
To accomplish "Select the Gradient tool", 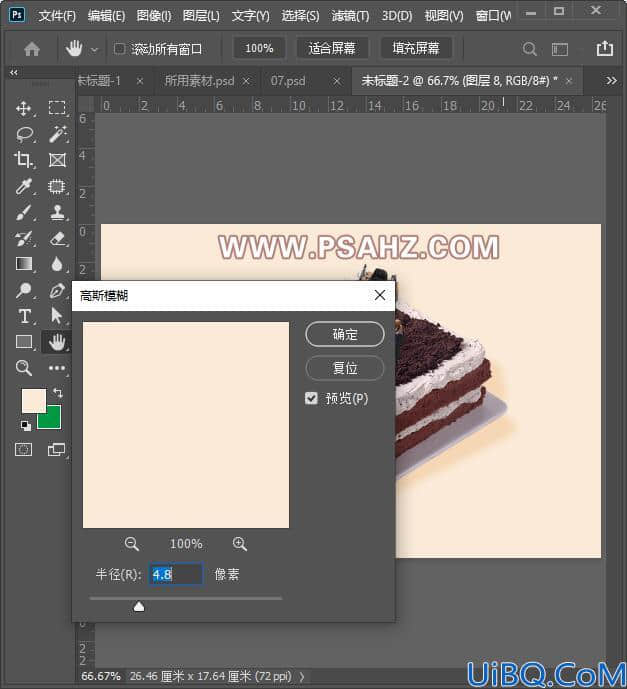I will pos(24,264).
